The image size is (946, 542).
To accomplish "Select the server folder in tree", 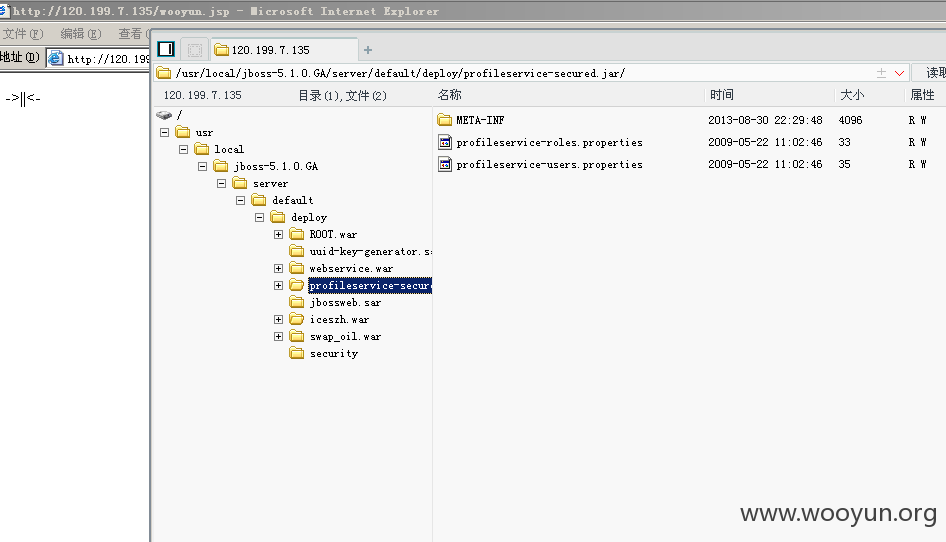I will click(270, 183).
